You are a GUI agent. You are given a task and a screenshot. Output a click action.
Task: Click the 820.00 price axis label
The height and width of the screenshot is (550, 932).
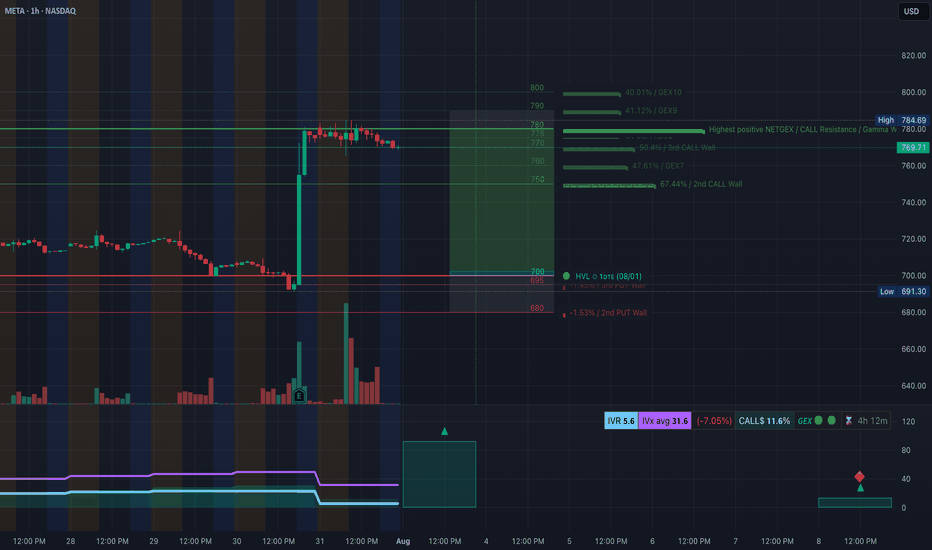click(x=914, y=55)
